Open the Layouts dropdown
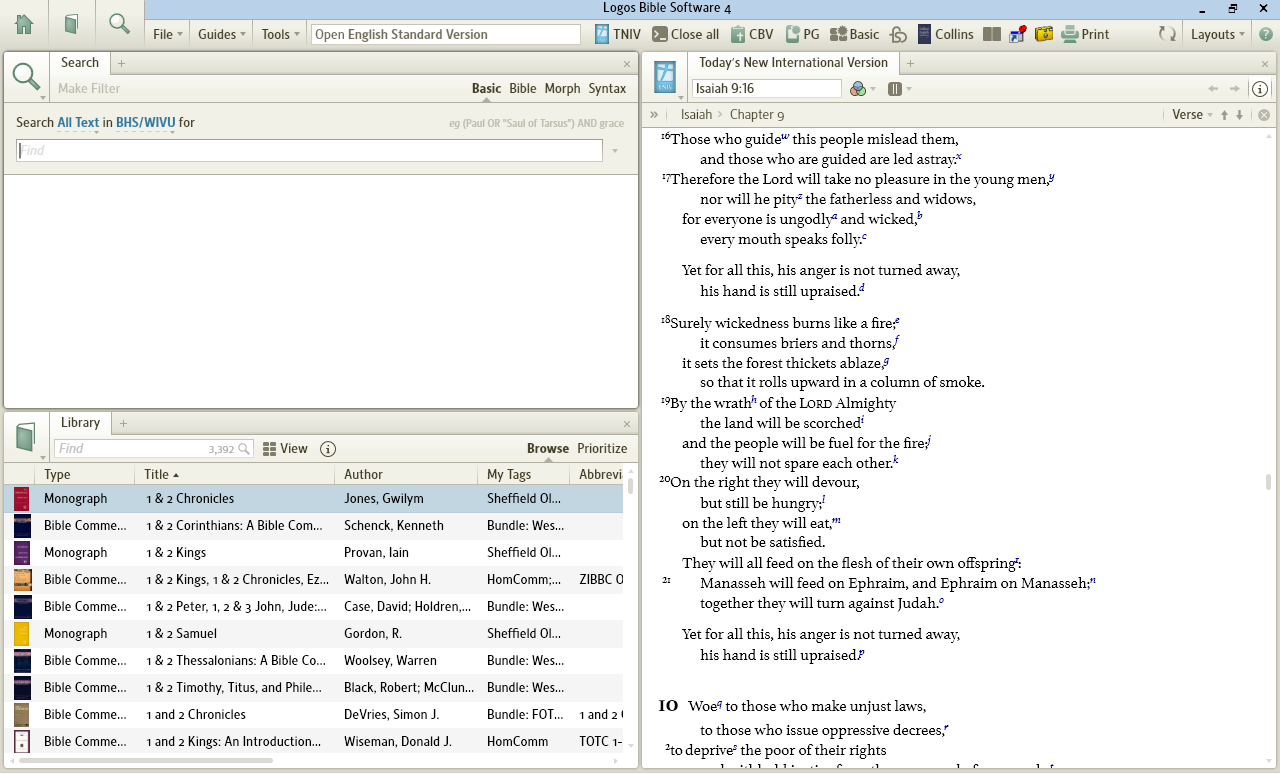This screenshot has height=774, width=1280. [x=1218, y=34]
